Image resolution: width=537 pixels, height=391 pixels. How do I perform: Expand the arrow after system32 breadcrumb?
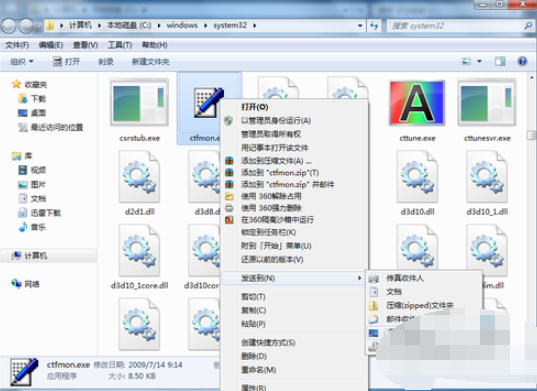[254, 26]
